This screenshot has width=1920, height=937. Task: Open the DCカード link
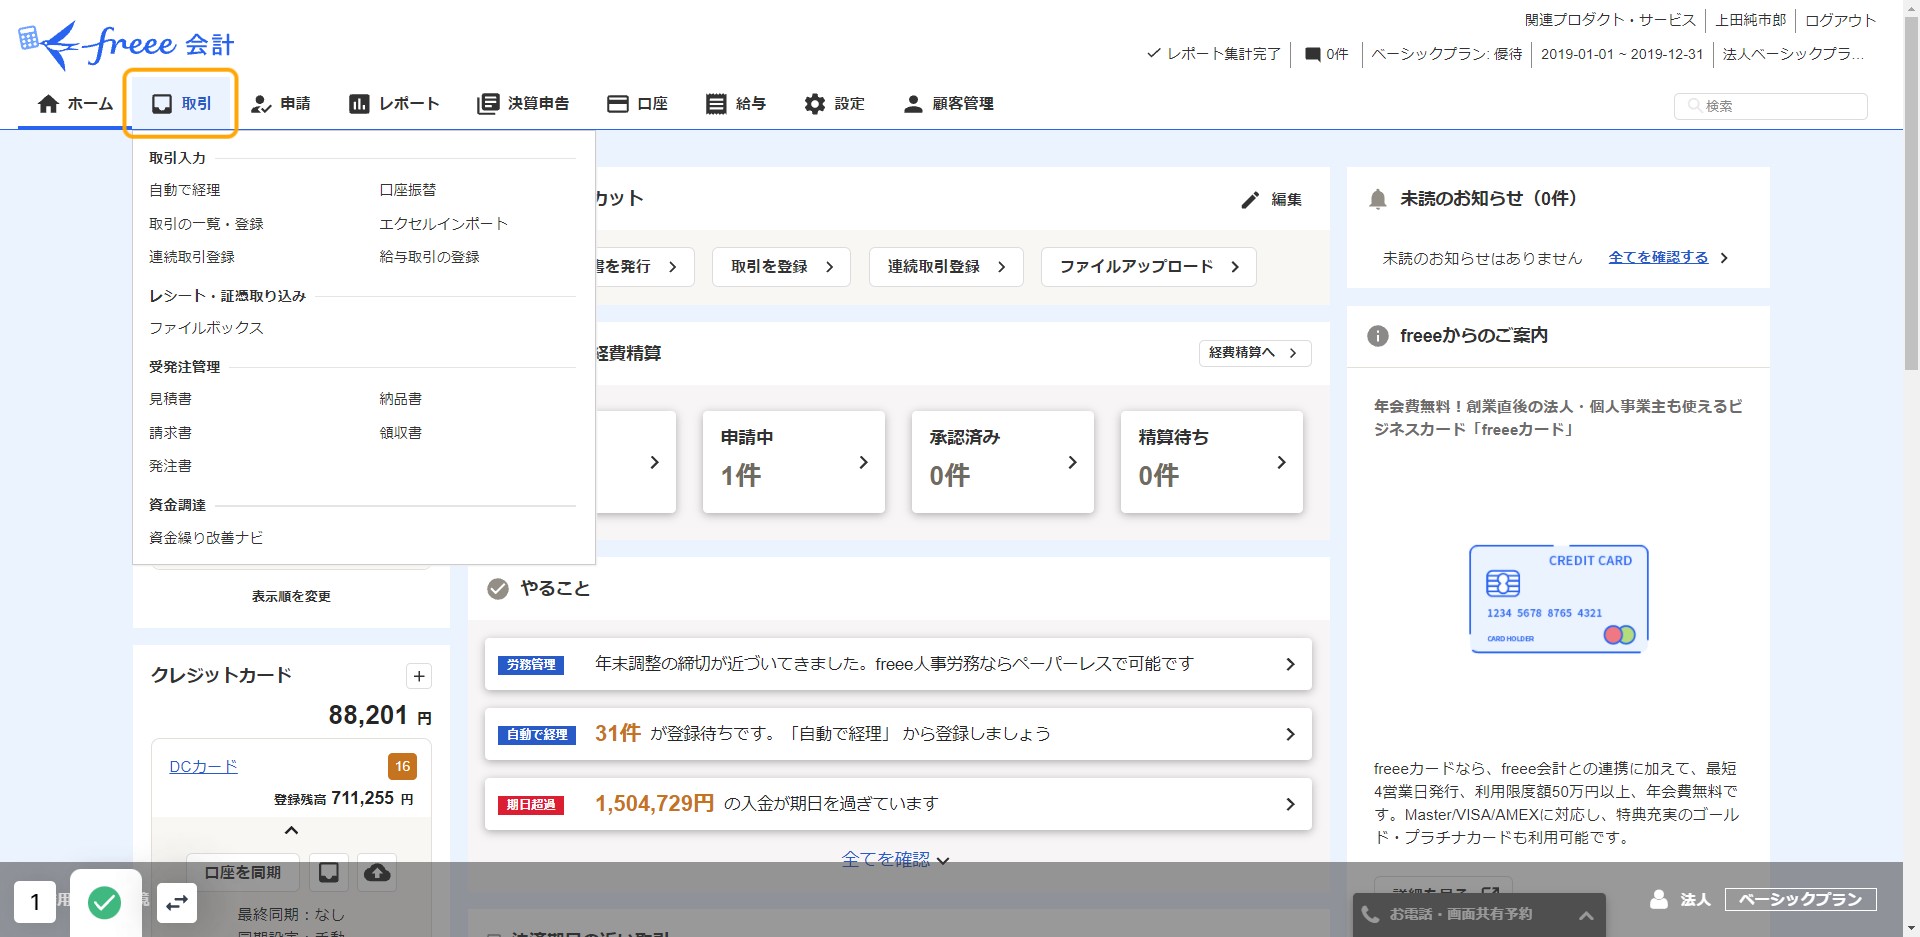pos(203,767)
